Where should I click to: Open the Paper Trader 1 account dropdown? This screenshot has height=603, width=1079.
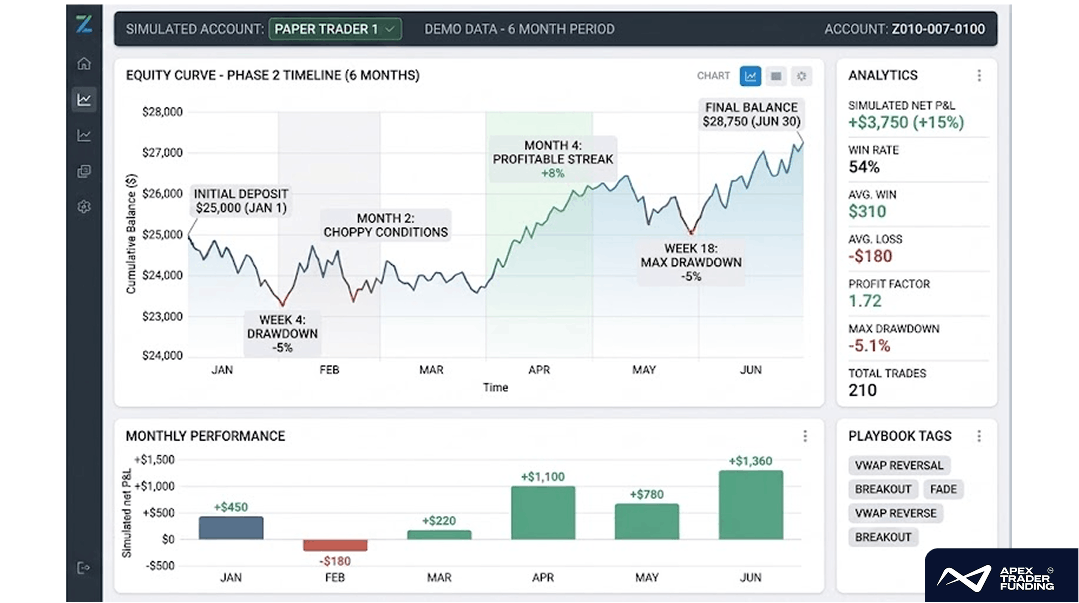pos(335,29)
